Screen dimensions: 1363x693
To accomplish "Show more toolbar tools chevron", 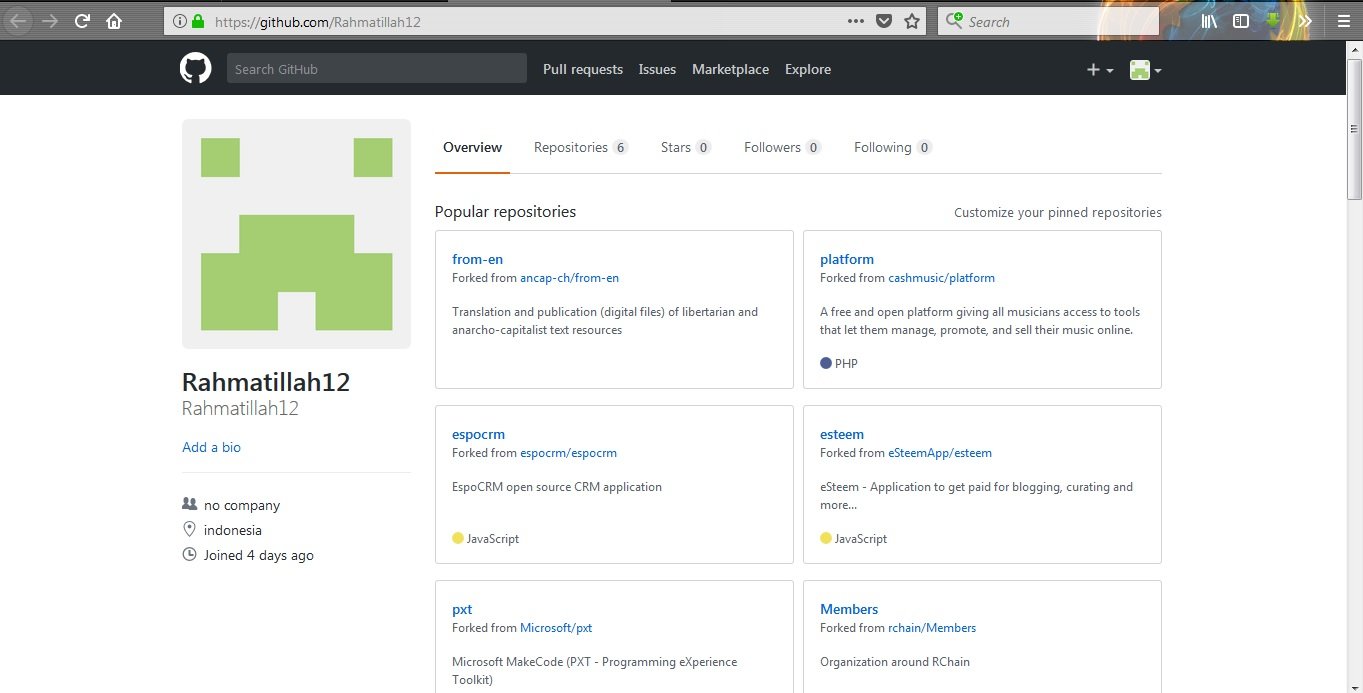I will 1305,21.
